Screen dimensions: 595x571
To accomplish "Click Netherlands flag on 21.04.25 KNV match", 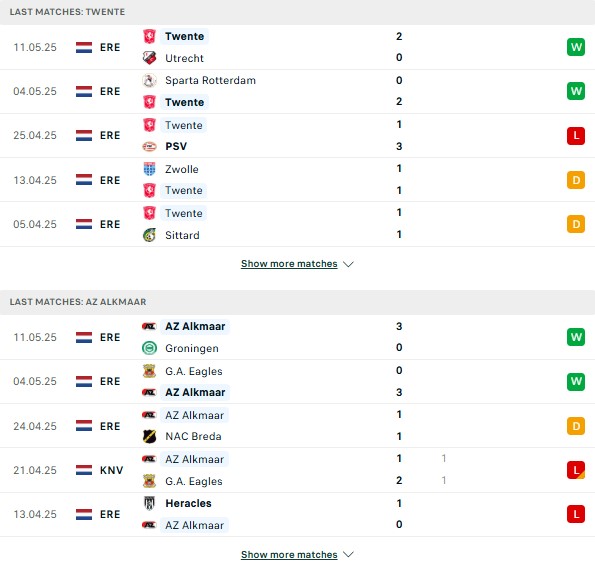I will [84, 470].
